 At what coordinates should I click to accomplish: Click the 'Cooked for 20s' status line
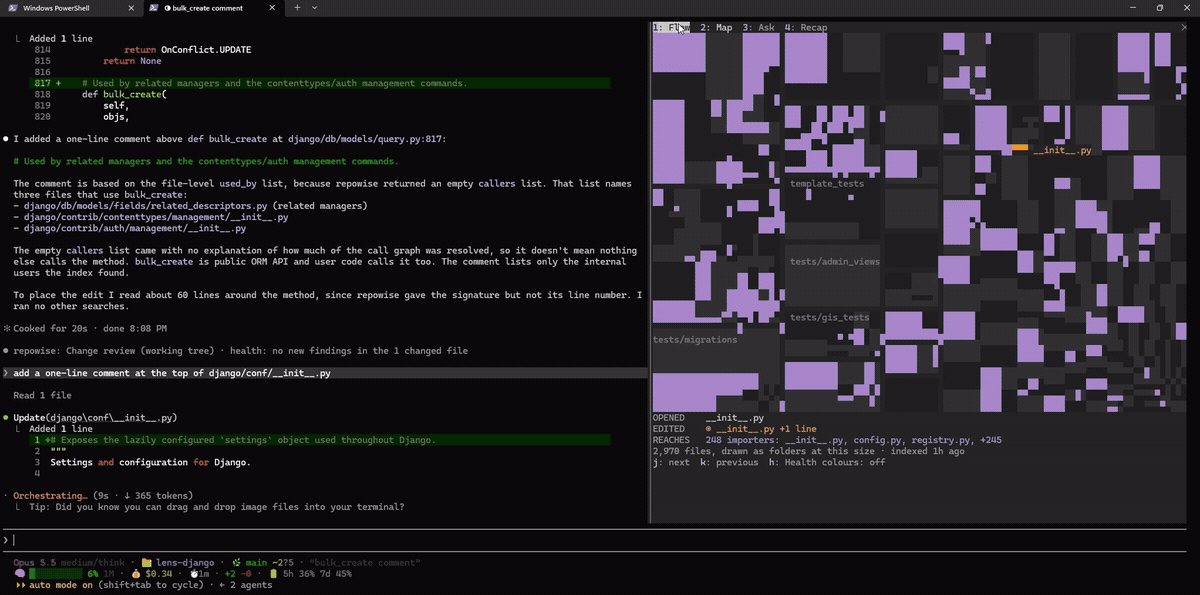point(86,328)
